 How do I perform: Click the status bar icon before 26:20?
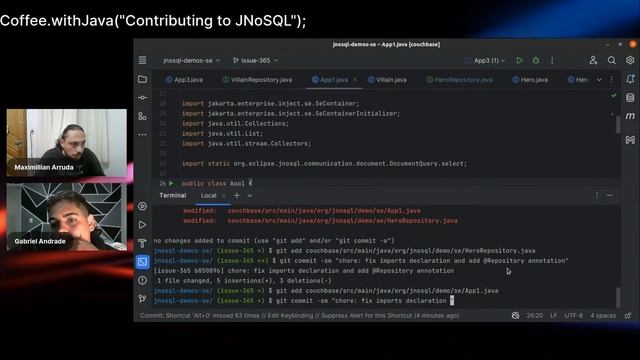(x=515, y=316)
